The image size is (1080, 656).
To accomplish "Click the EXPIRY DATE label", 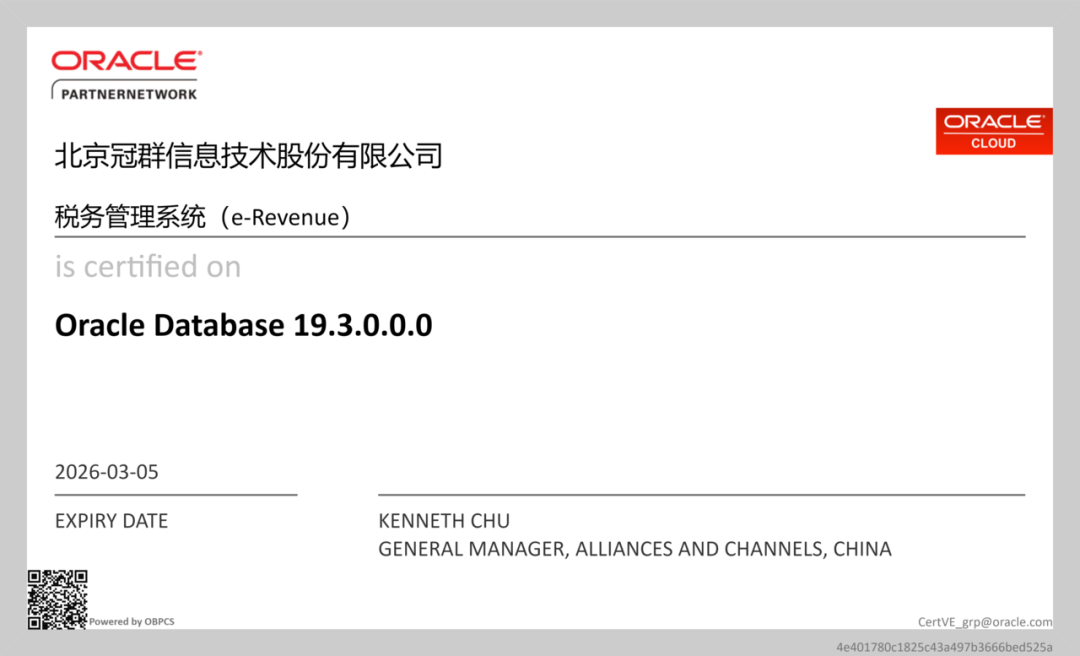I will tap(112, 521).
